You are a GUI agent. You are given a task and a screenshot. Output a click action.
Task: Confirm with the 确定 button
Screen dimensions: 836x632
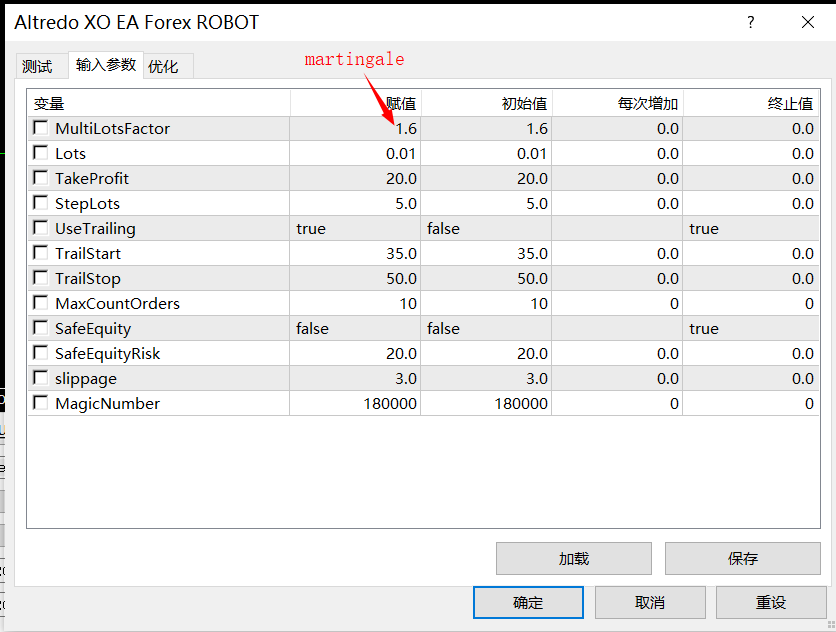528,603
